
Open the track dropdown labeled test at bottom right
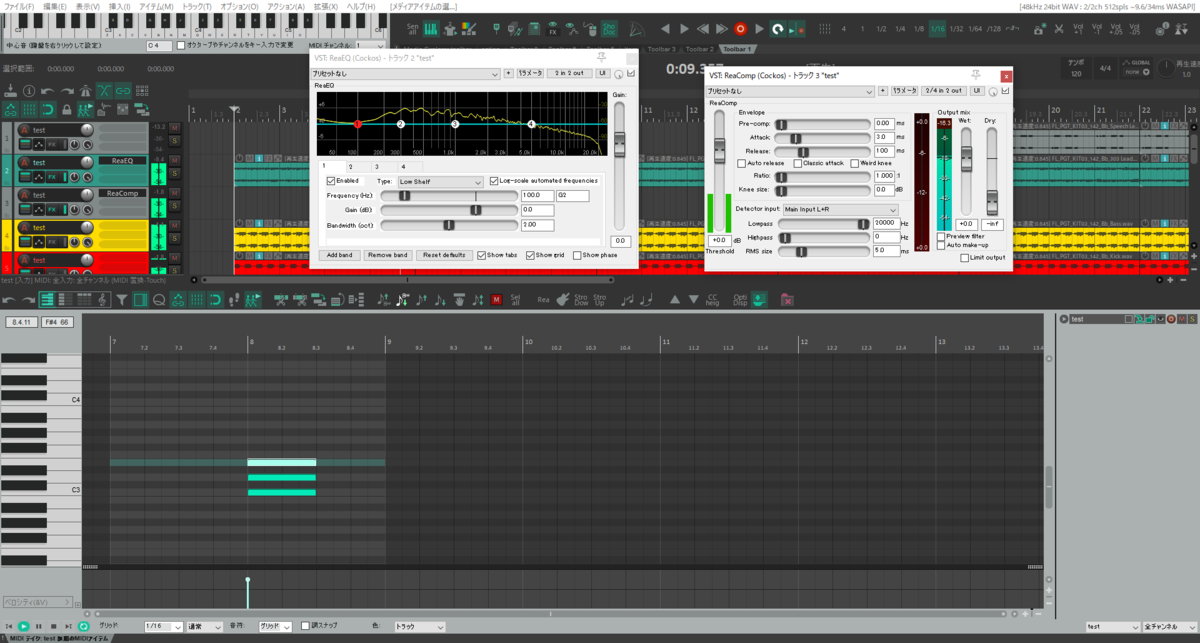pos(1112,627)
